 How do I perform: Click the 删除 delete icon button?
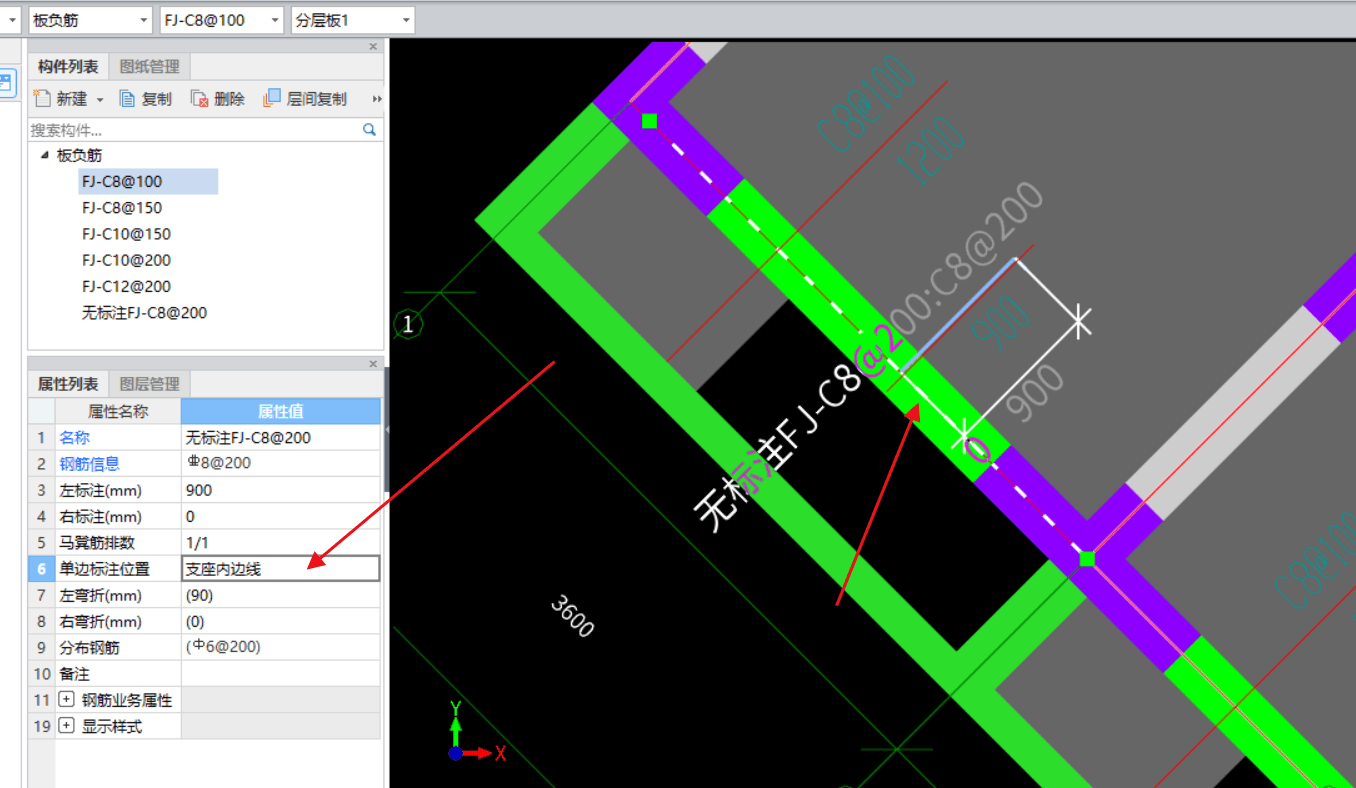pyautogui.click(x=199, y=99)
